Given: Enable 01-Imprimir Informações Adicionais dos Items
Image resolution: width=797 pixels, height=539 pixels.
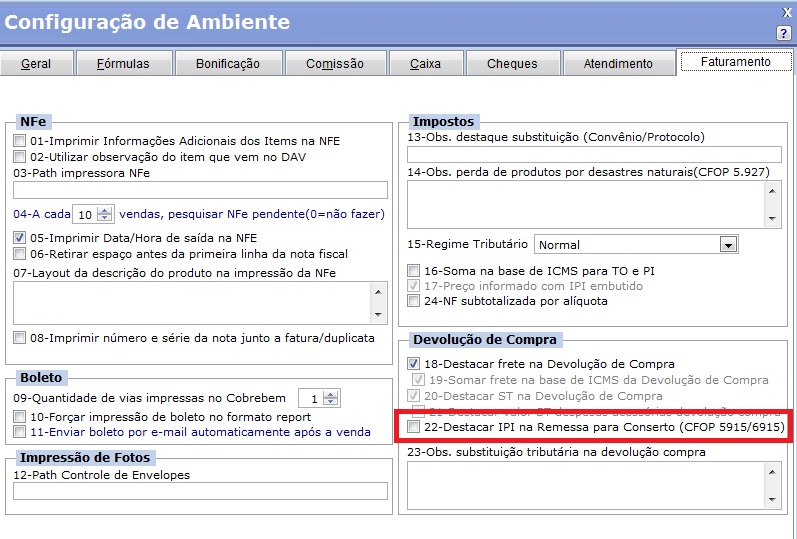Looking at the screenshot, I should 19,140.
